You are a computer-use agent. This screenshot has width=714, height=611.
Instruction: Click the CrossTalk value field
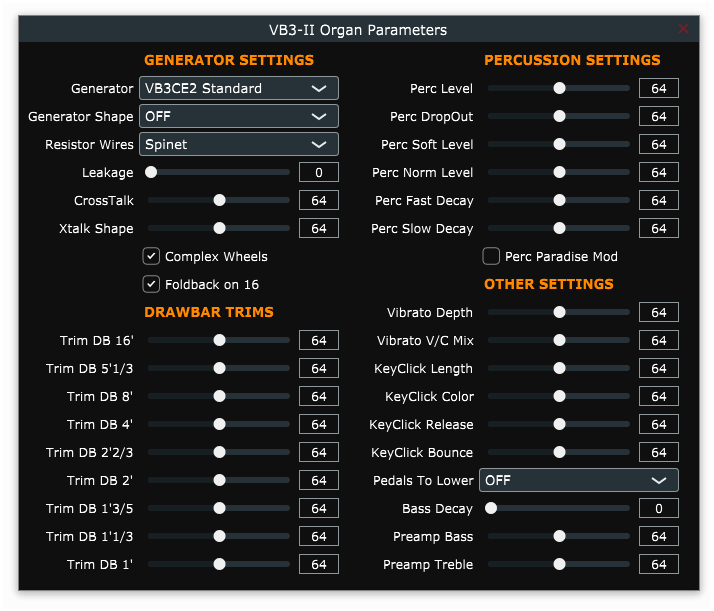(319, 200)
